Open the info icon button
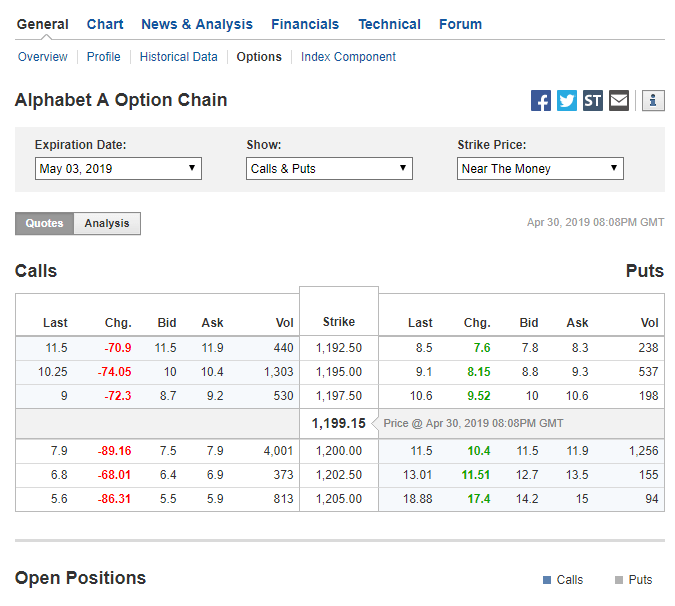Screen dimensions: 675x606 (653, 101)
